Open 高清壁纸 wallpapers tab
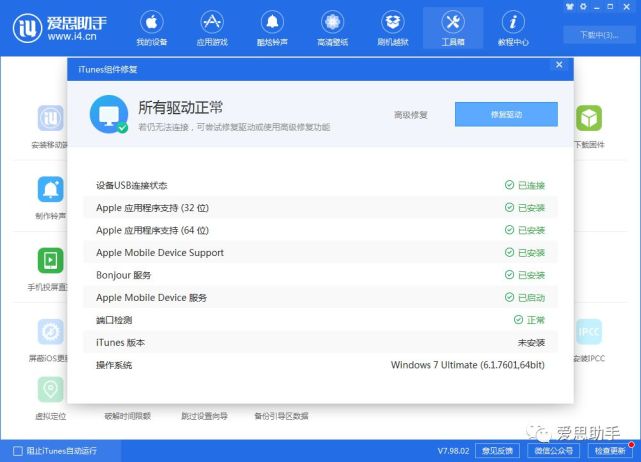This screenshot has width=641, height=462. (332, 28)
